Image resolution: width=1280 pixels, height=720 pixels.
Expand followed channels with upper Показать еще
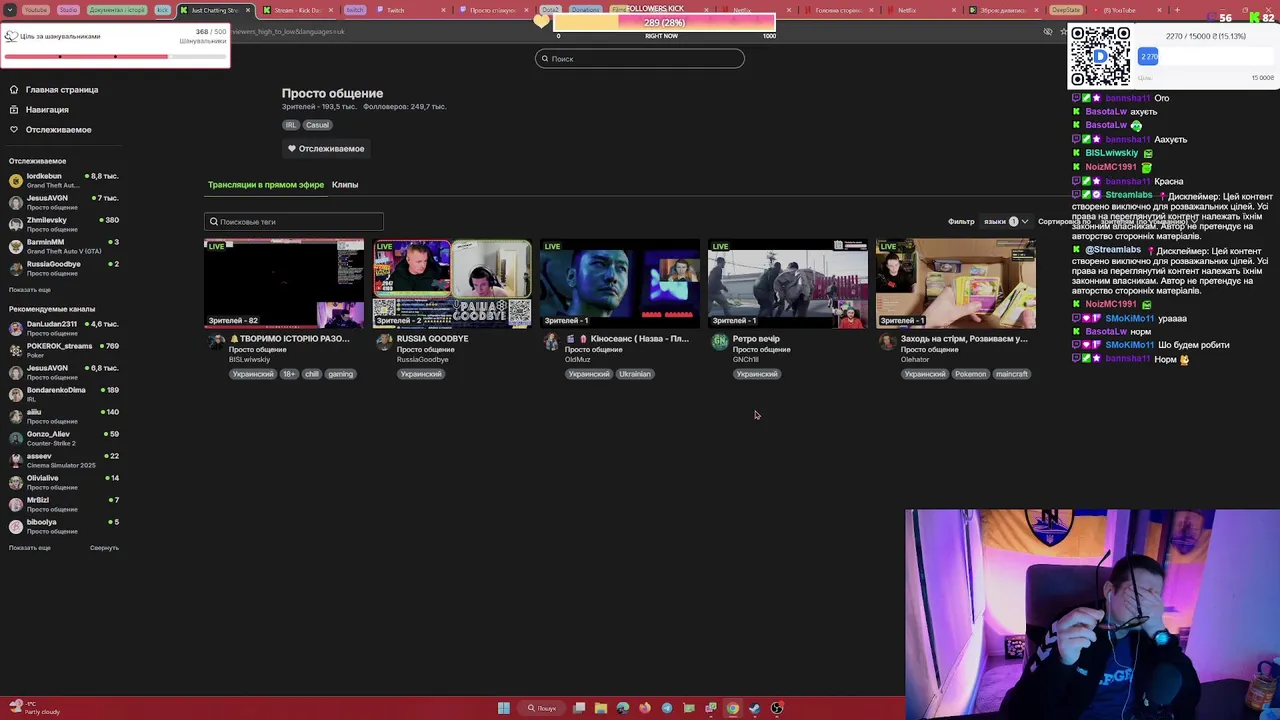pyautogui.click(x=30, y=290)
